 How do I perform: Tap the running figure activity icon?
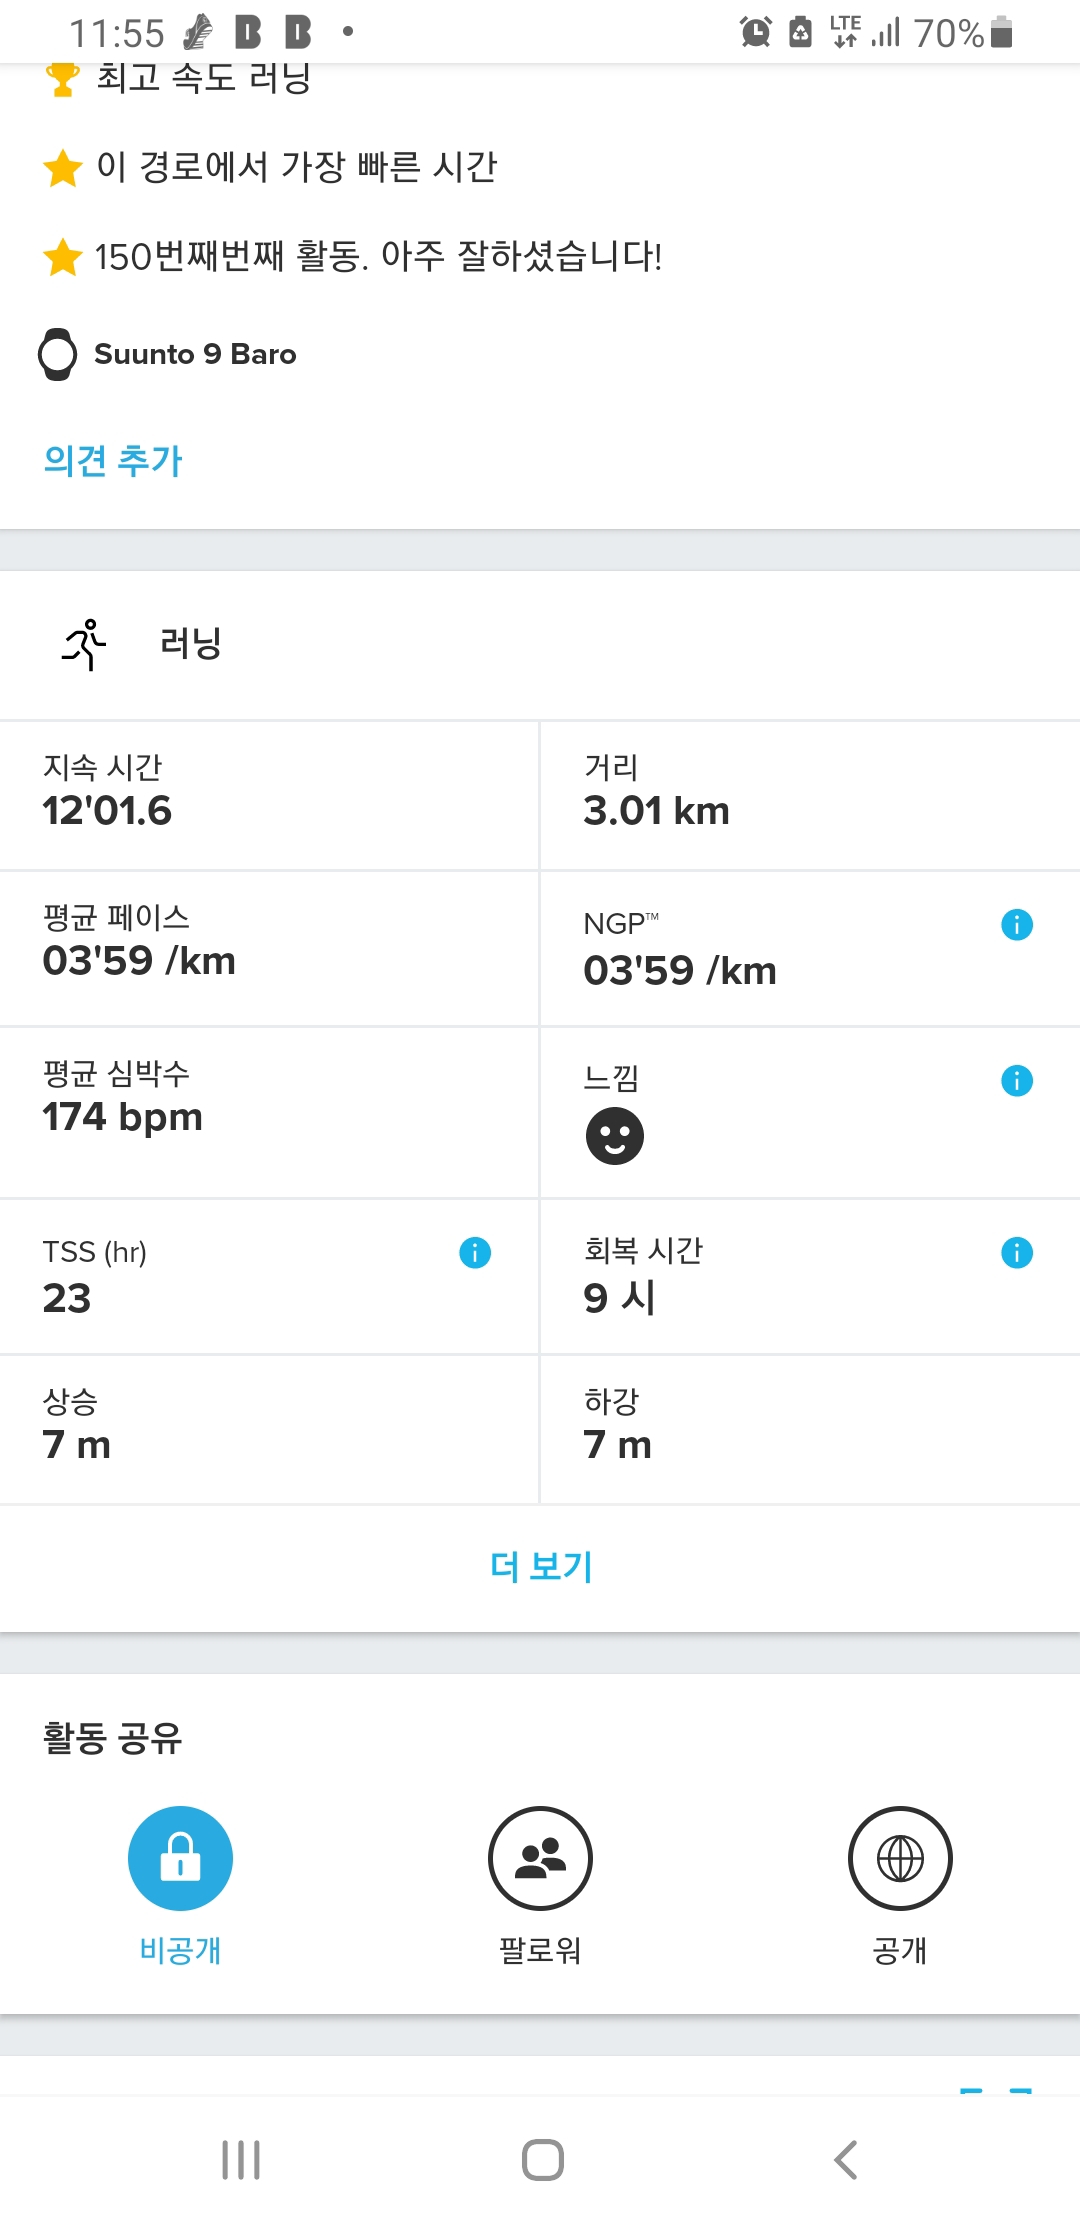click(85, 644)
